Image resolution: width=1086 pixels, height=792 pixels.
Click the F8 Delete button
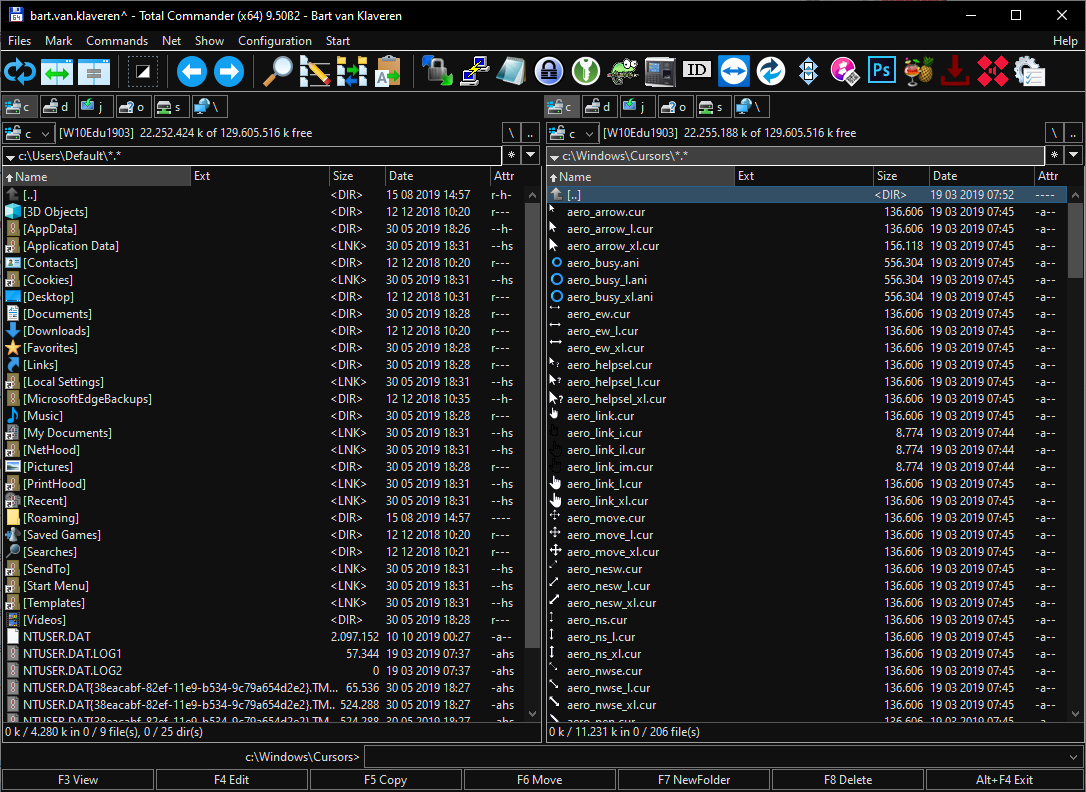point(848,780)
